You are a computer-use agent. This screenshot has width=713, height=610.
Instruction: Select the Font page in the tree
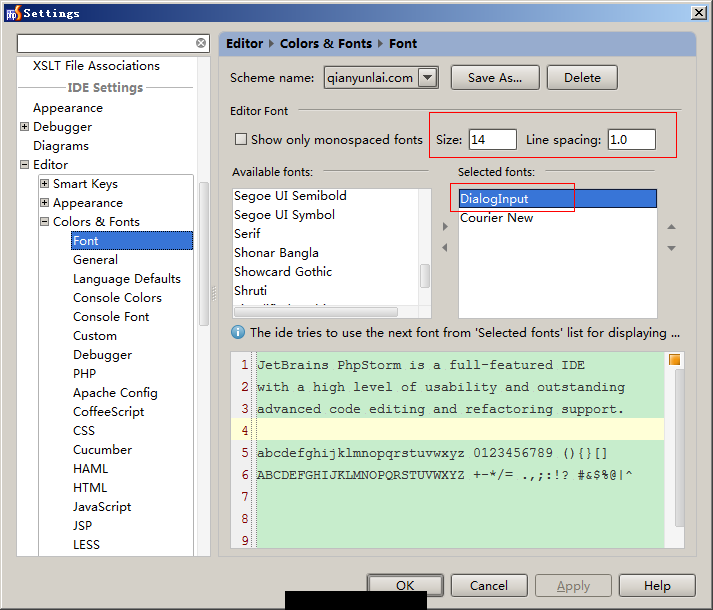(132, 241)
